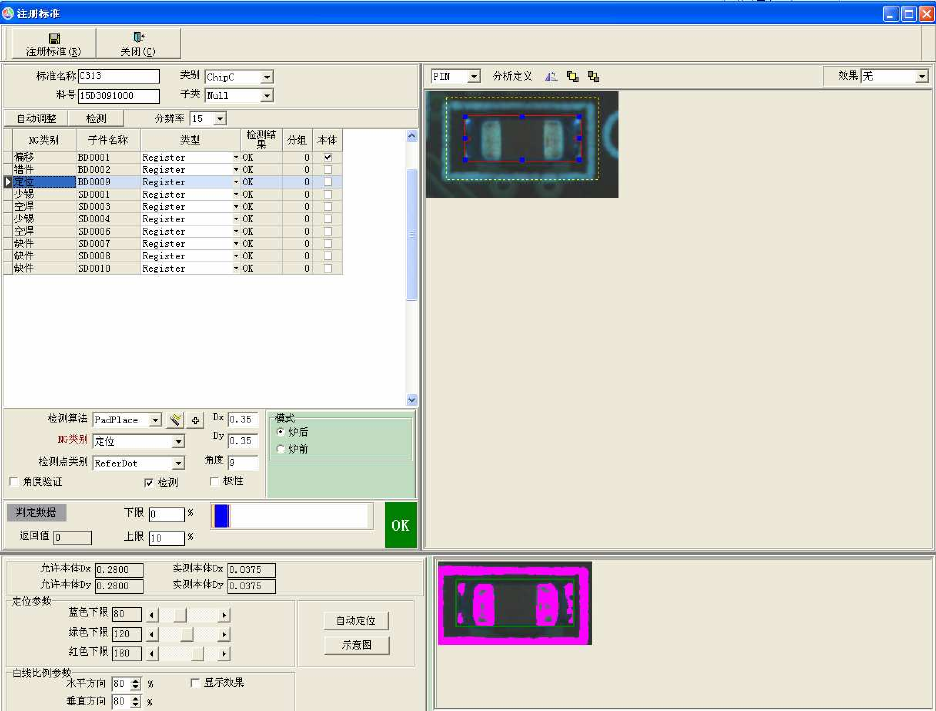Viewport: 936px width, 711px height.
Task: Click the rightmost stacked squares toolbar icon
Action: [x=593, y=76]
